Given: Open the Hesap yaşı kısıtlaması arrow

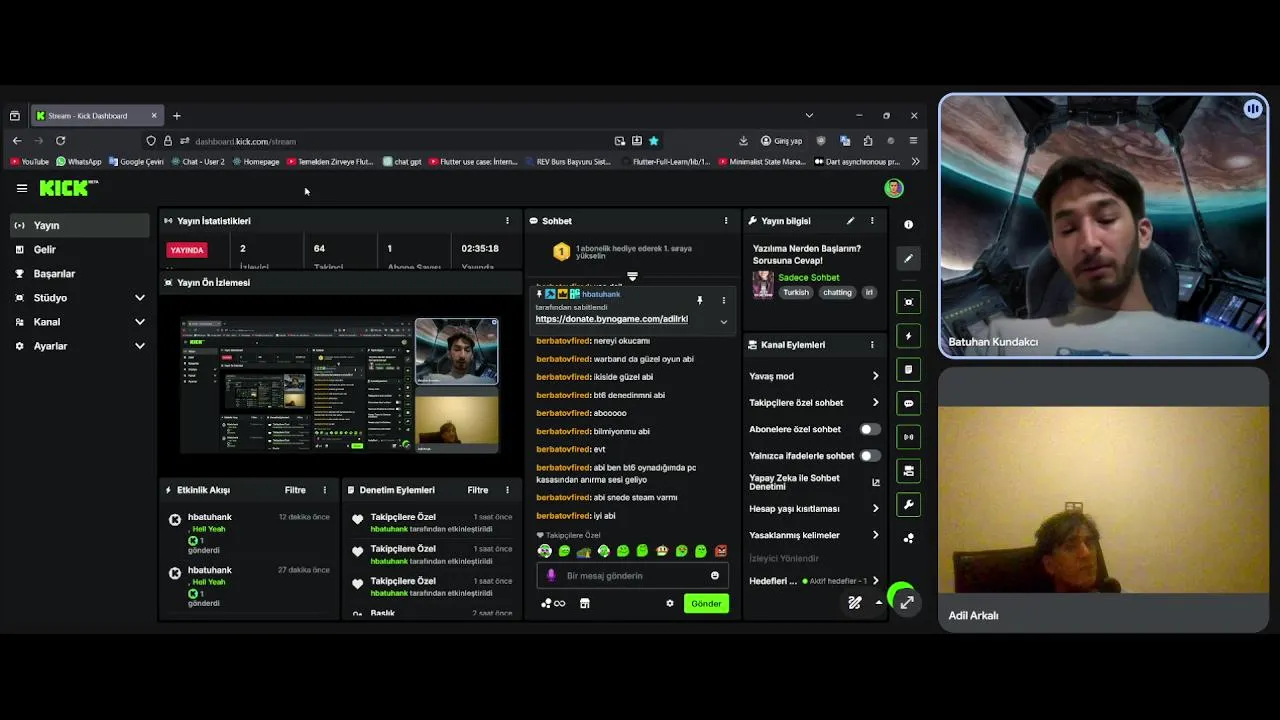Looking at the screenshot, I should pyautogui.click(x=875, y=509).
